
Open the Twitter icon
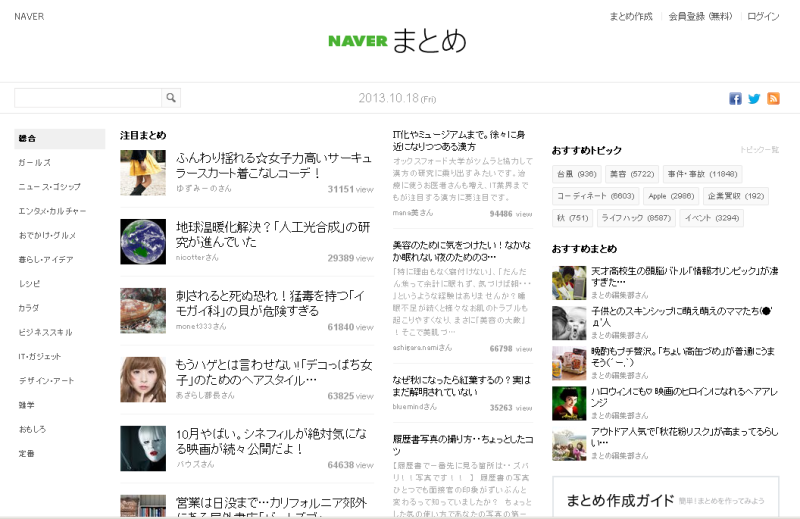pyautogui.click(x=754, y=98)
